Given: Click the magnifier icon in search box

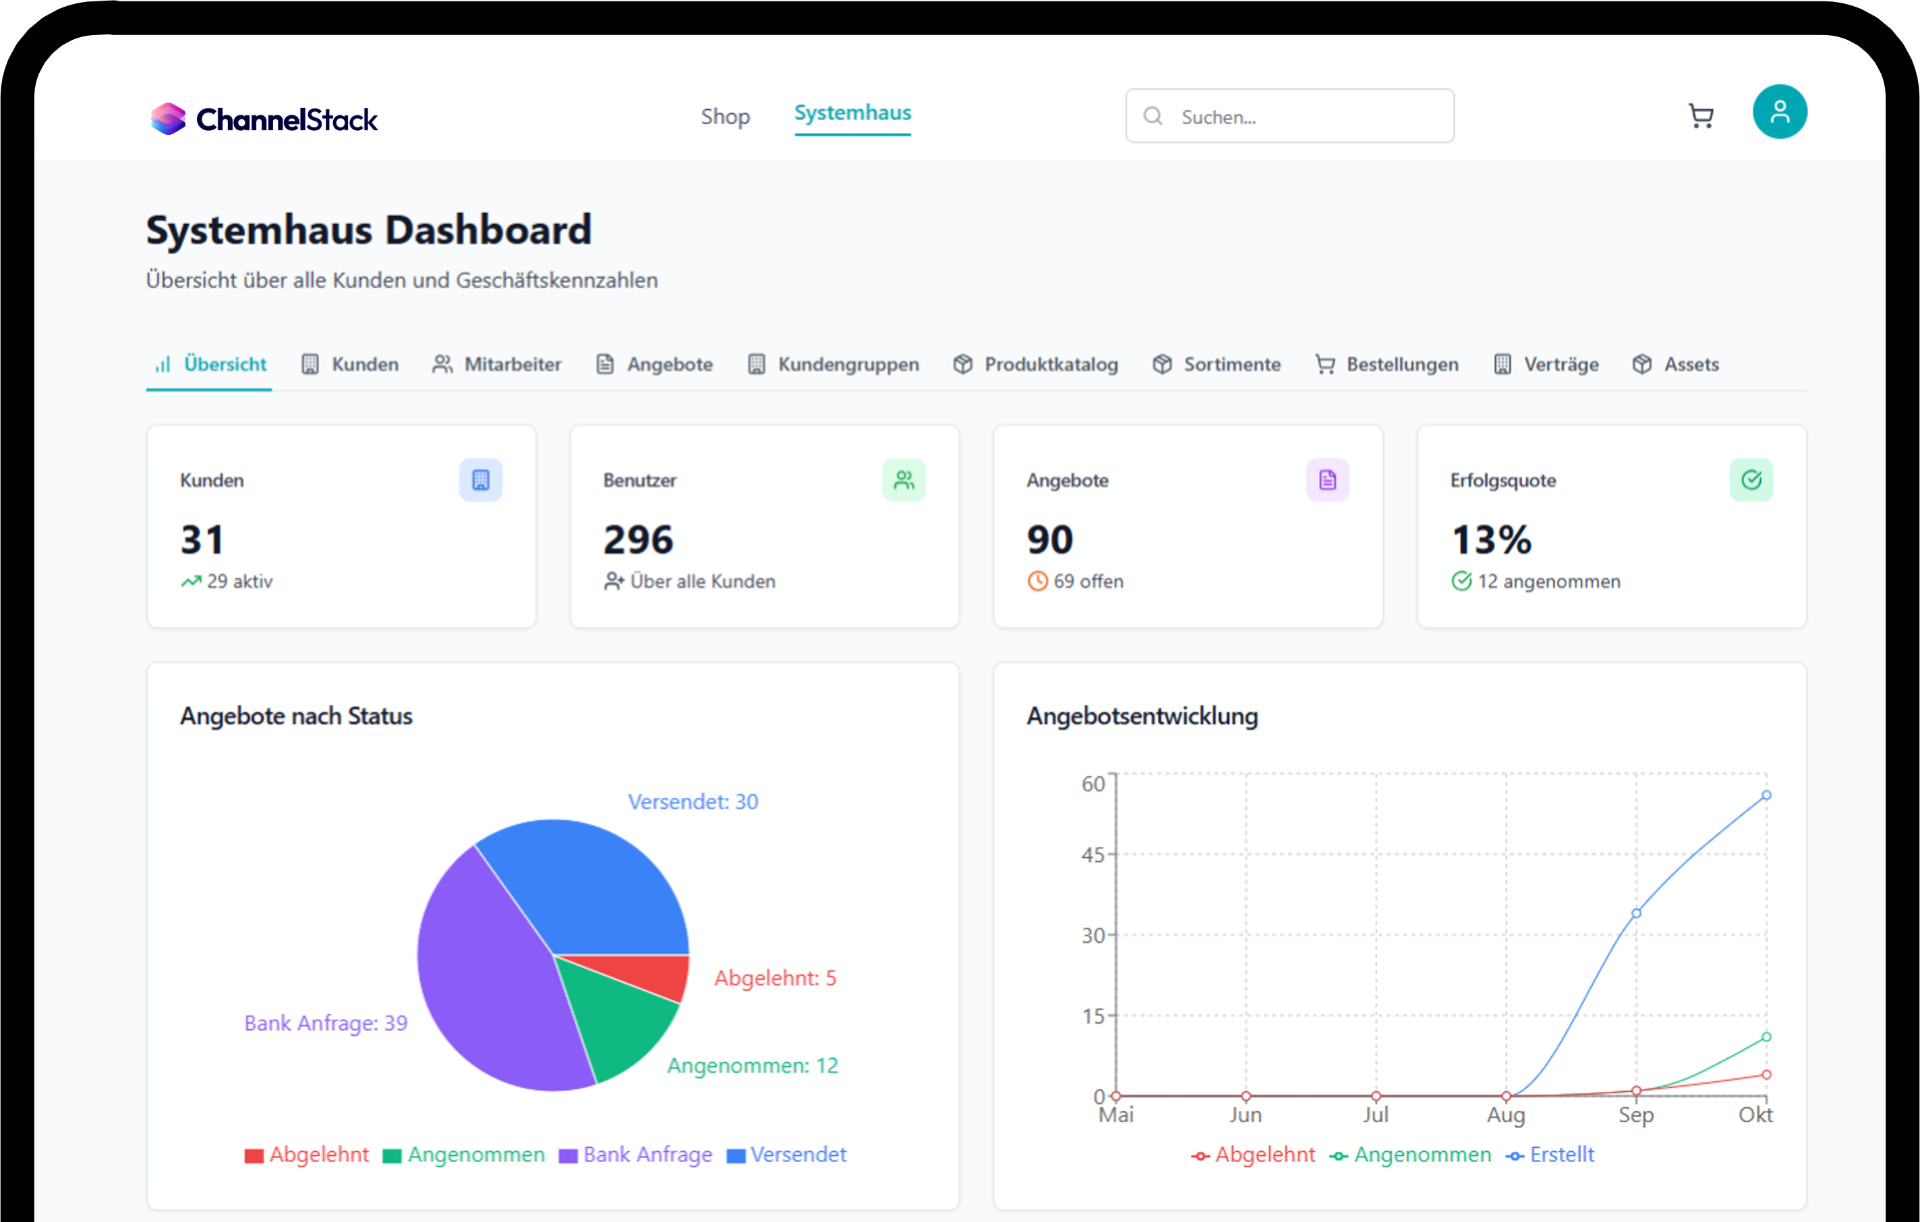Looking at the screenshot, I should click(1153, 116).
